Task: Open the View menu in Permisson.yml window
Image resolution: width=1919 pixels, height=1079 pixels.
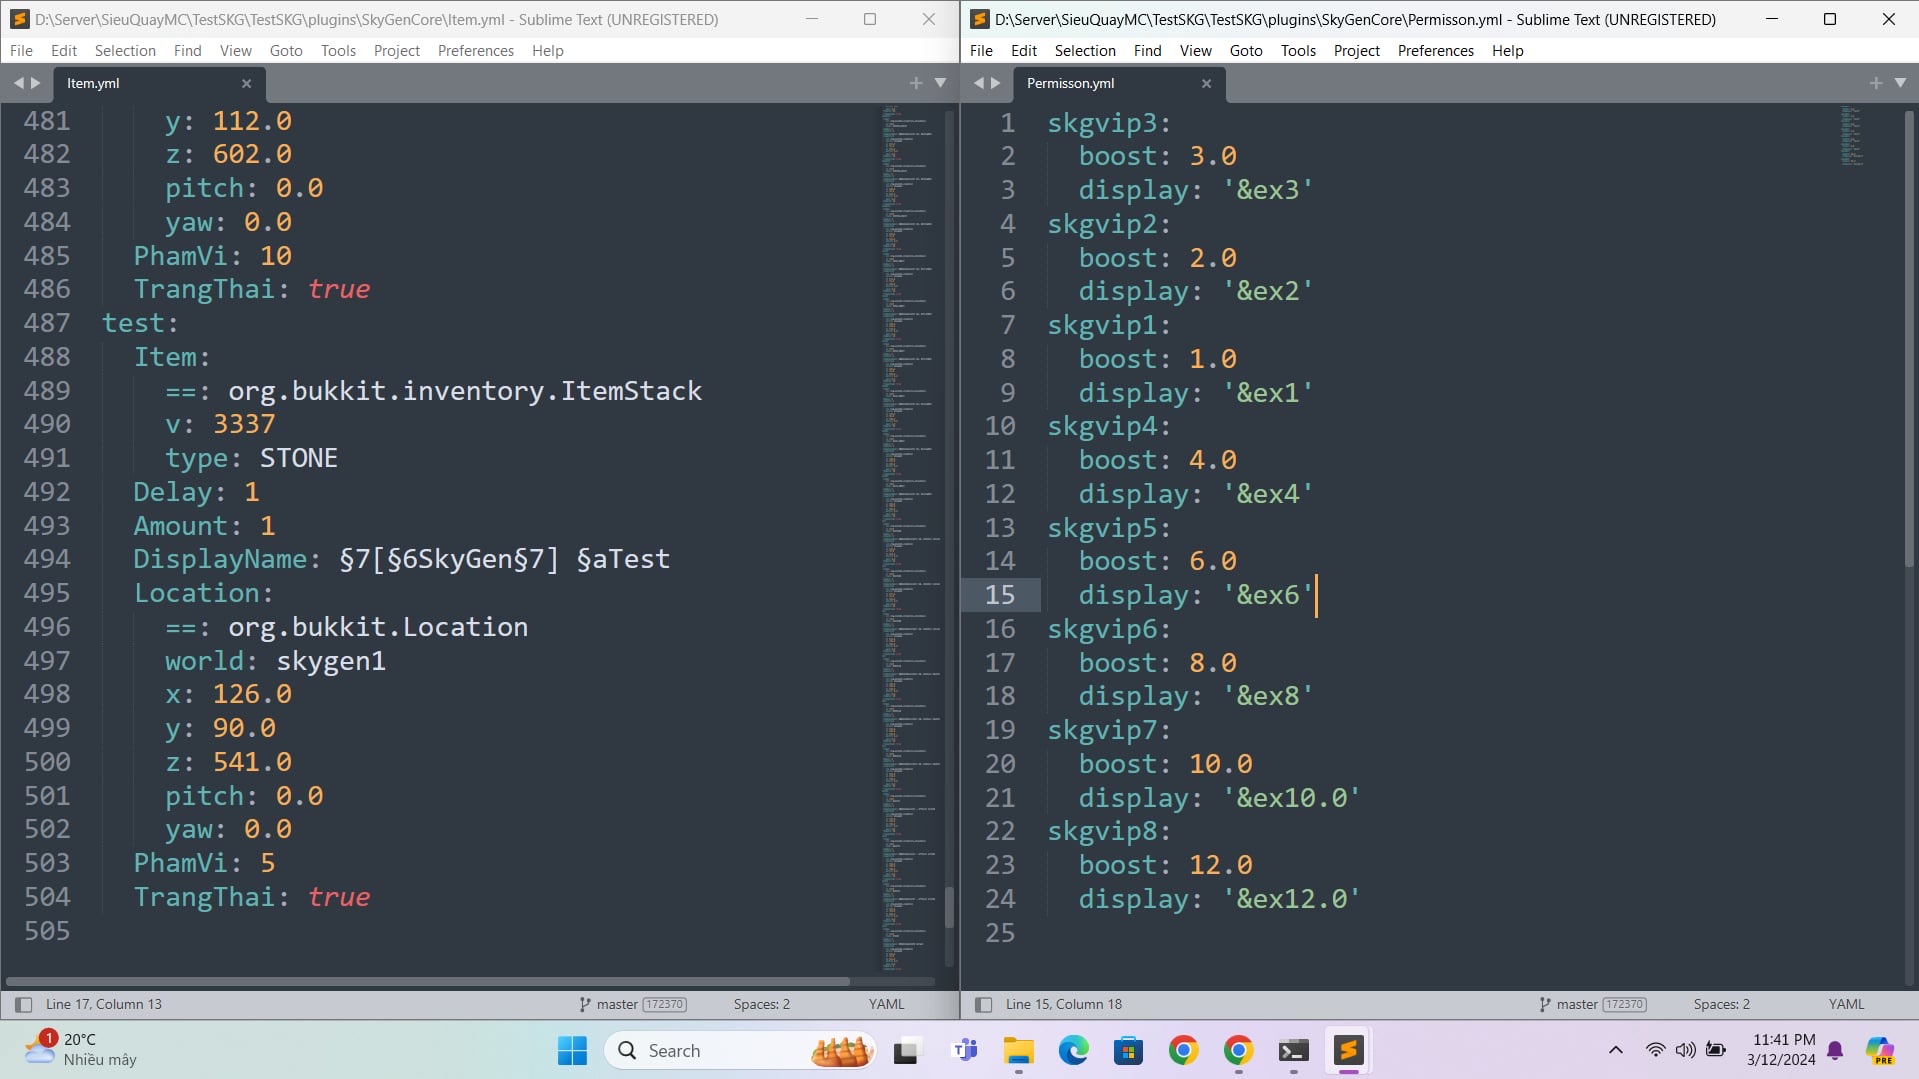Action: [x=1196, y=50]
